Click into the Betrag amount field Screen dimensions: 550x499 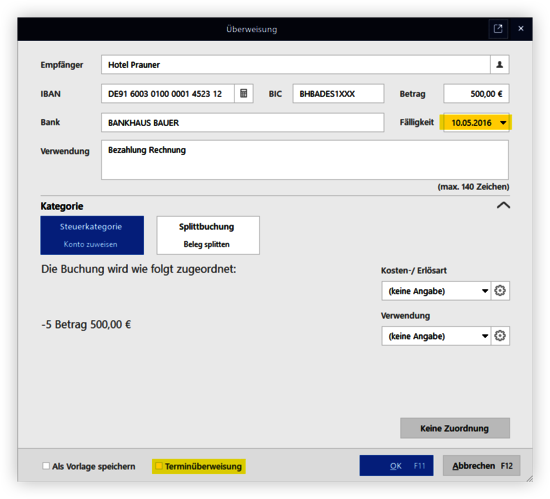tap(476, 94)
